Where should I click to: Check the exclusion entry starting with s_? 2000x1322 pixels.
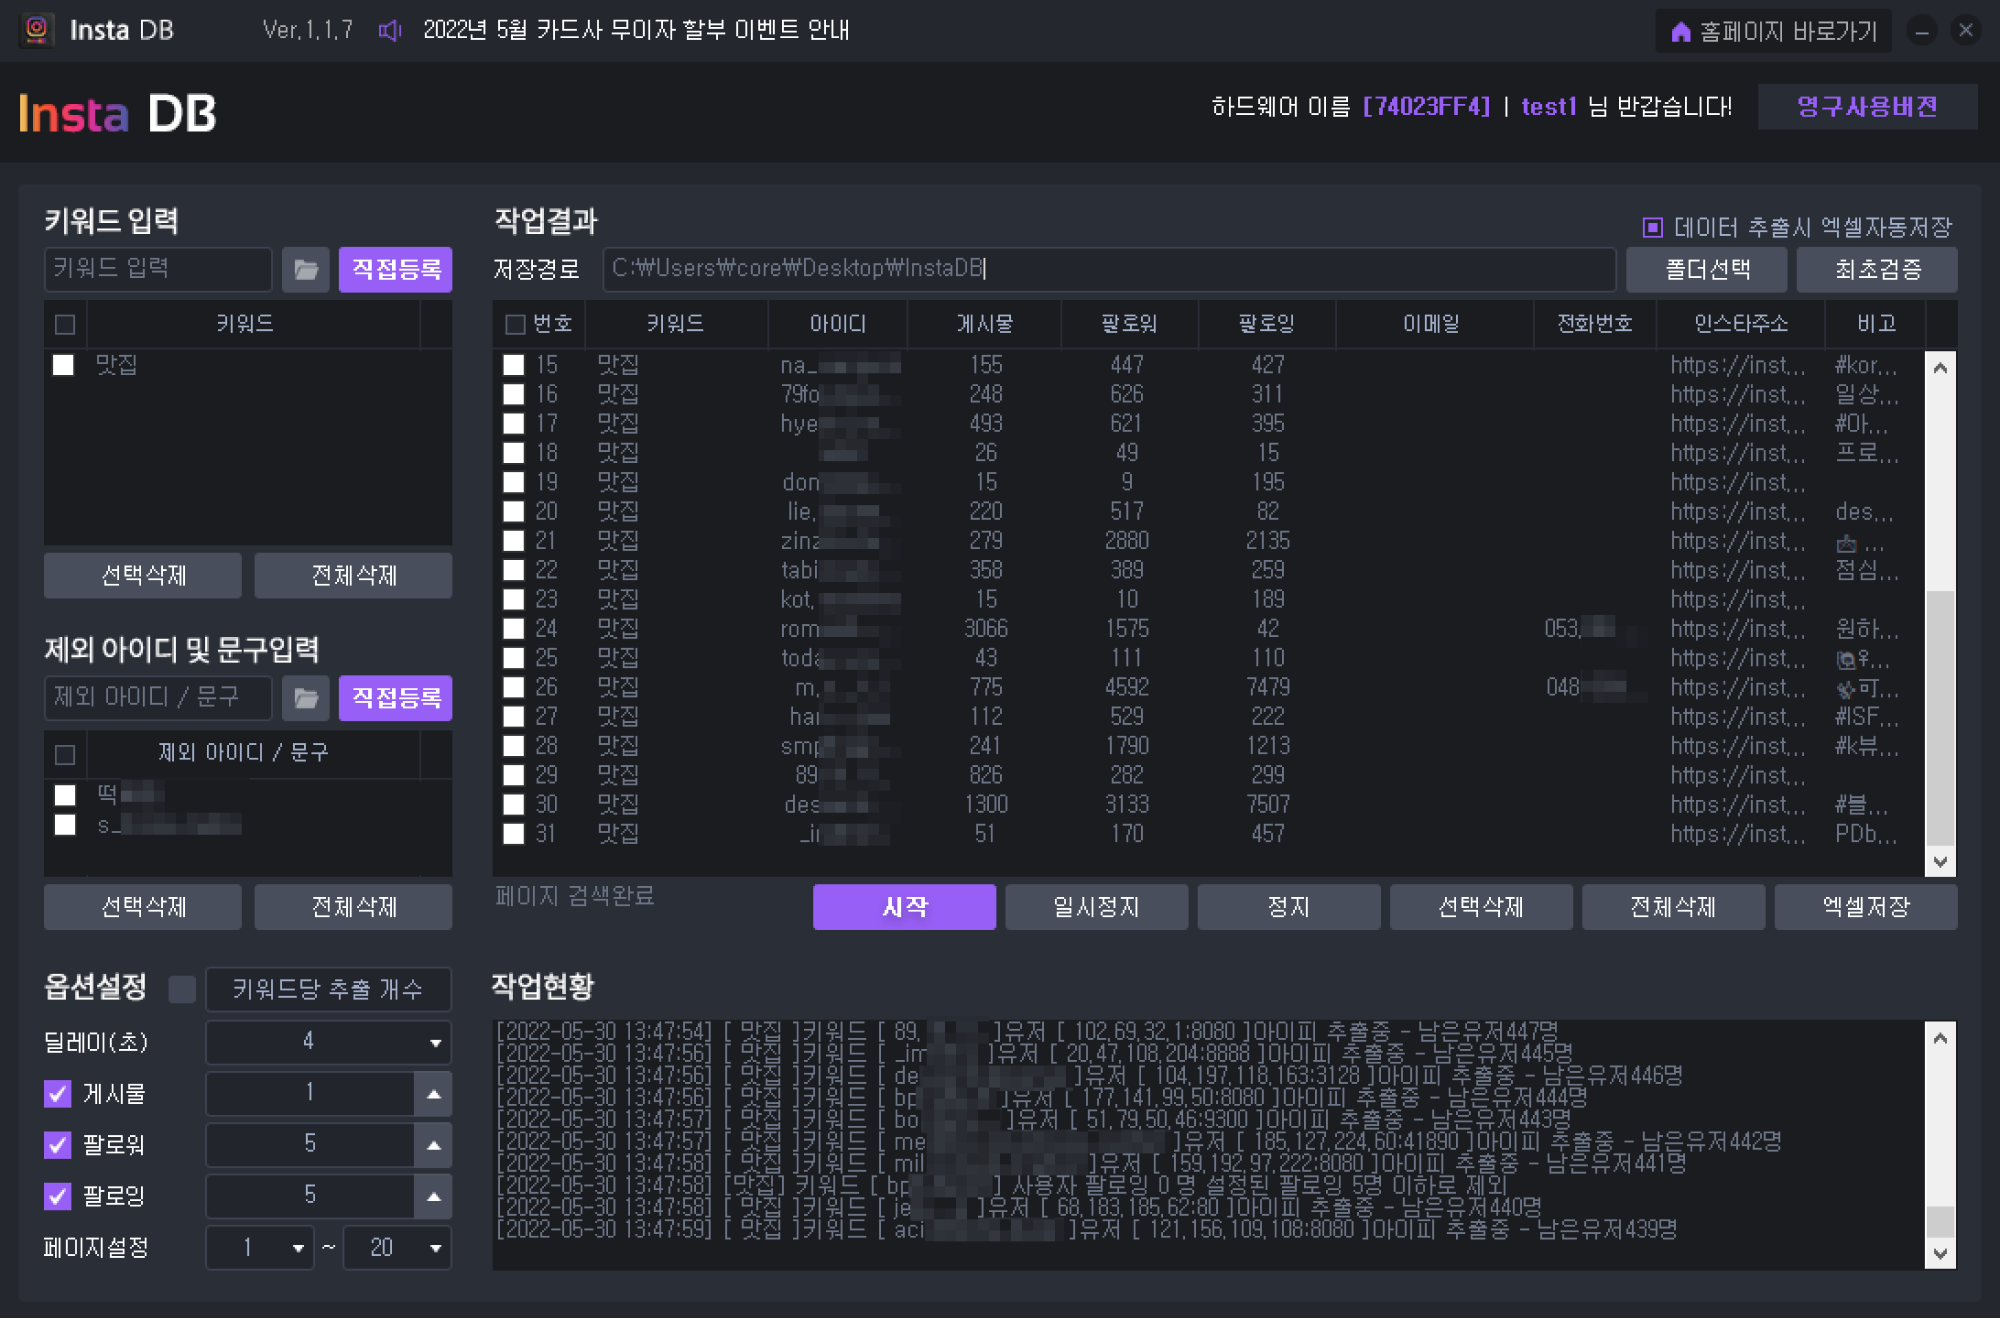[x=65, y=825]
